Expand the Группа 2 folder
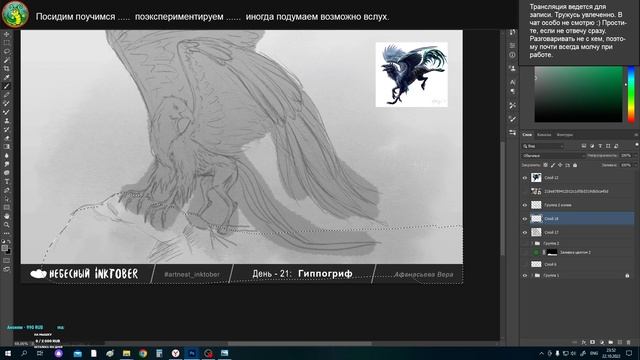 532,243
